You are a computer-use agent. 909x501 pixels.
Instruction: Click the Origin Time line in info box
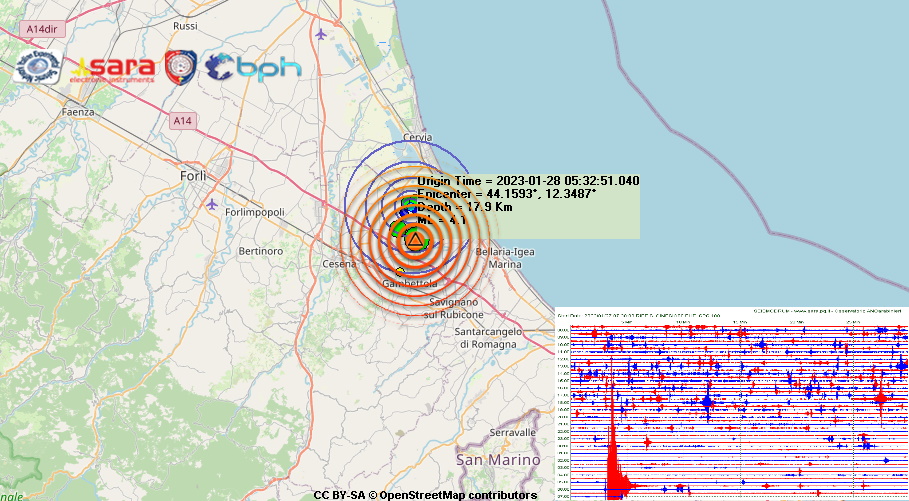527,180
